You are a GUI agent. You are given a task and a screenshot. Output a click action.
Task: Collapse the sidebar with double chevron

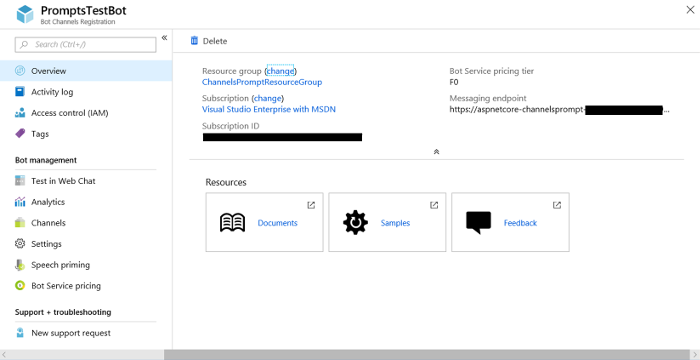[164, 38]
